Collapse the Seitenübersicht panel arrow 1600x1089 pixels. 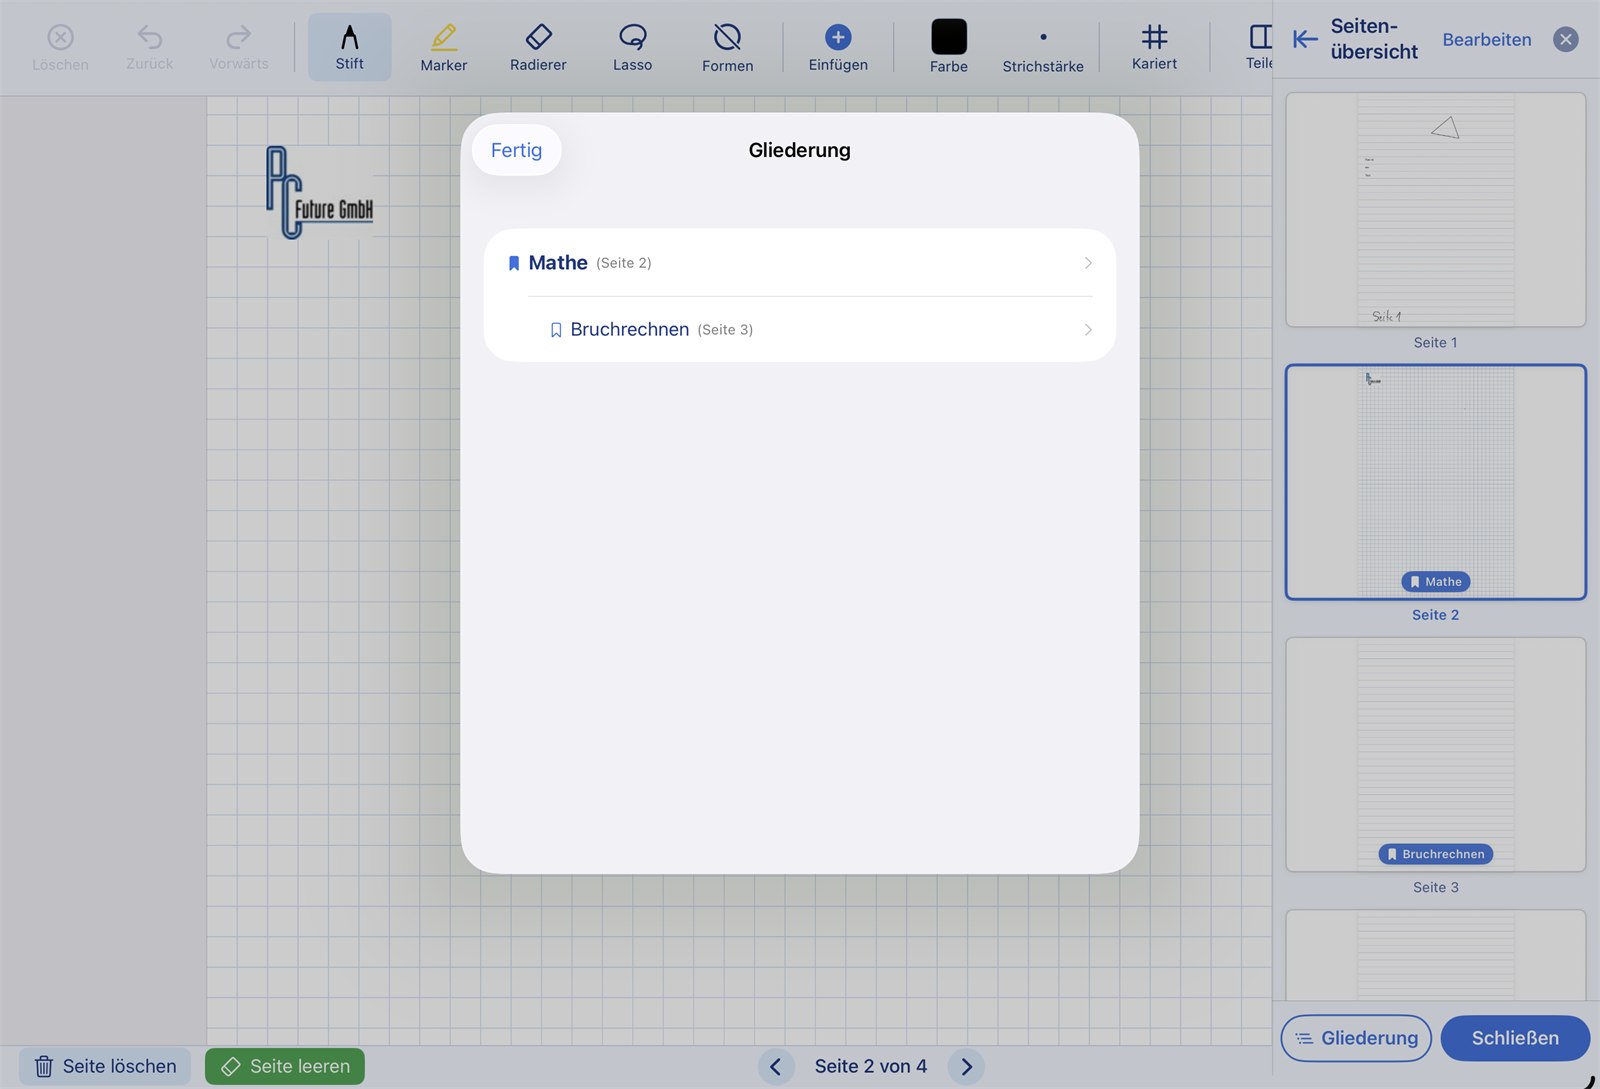coord(1304,39)
